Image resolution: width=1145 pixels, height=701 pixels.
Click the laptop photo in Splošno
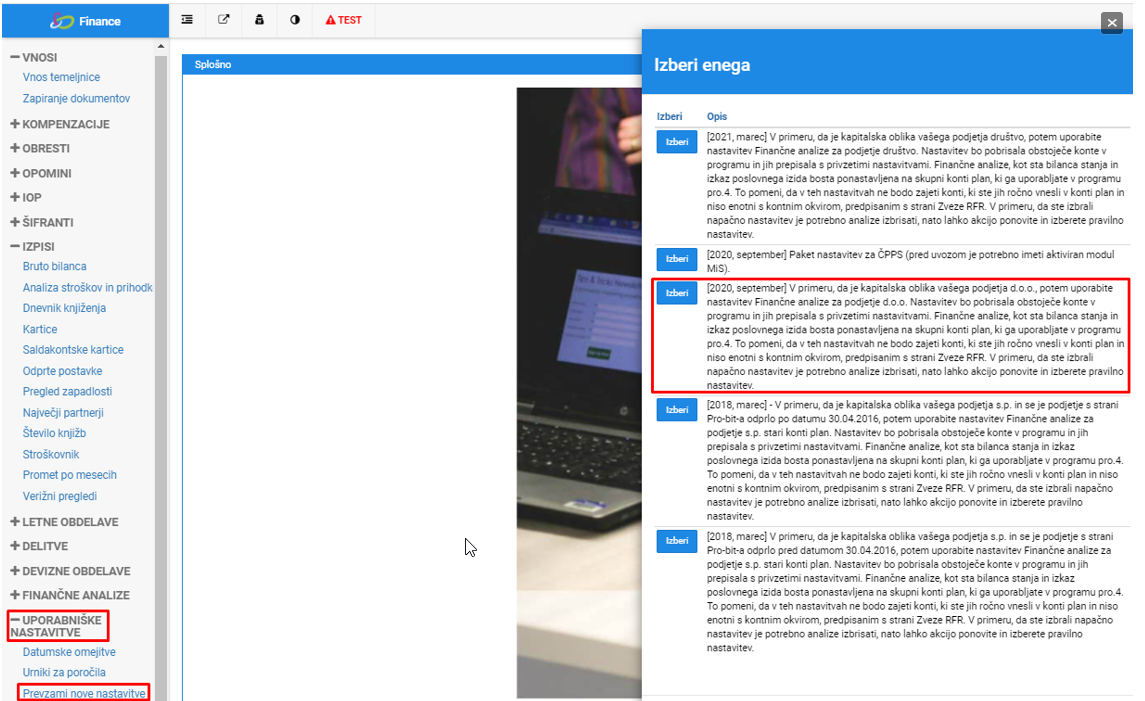(579, 392)
